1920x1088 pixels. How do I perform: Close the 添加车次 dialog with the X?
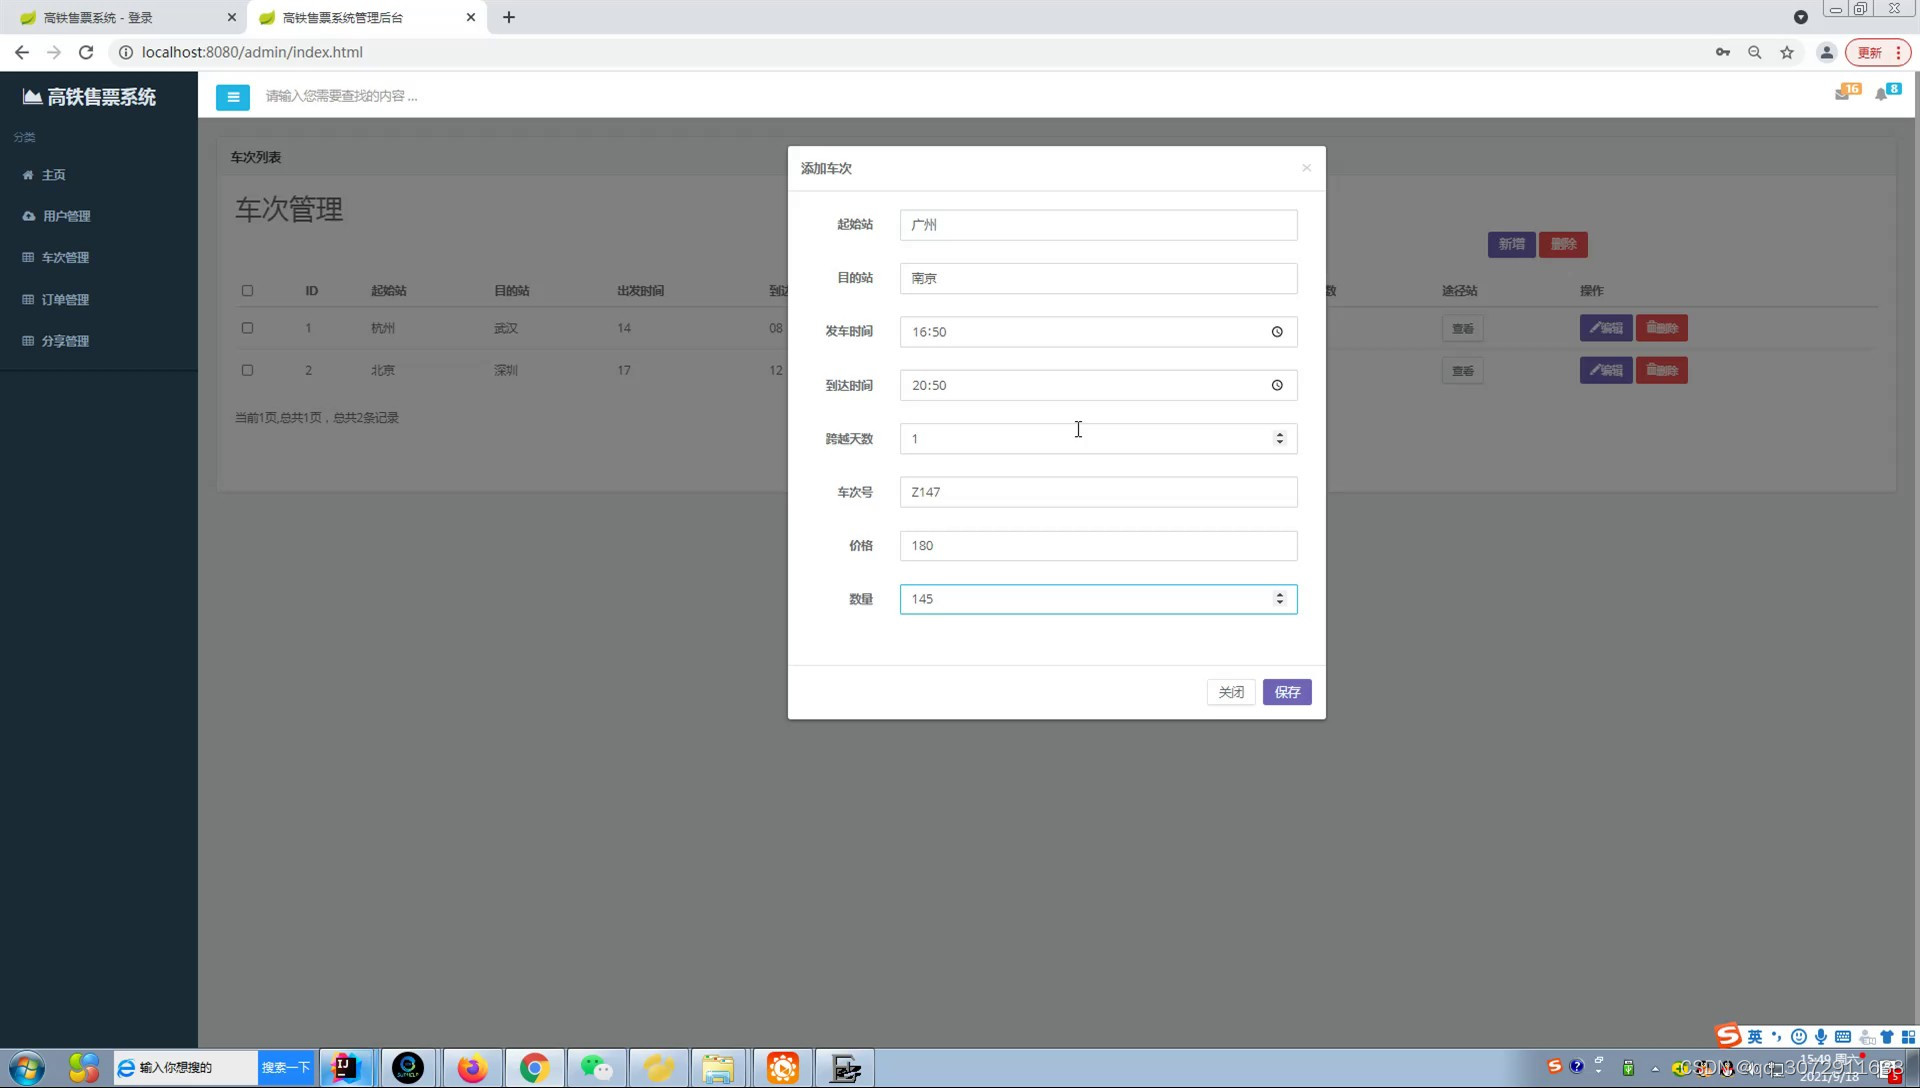(1306, 168)
